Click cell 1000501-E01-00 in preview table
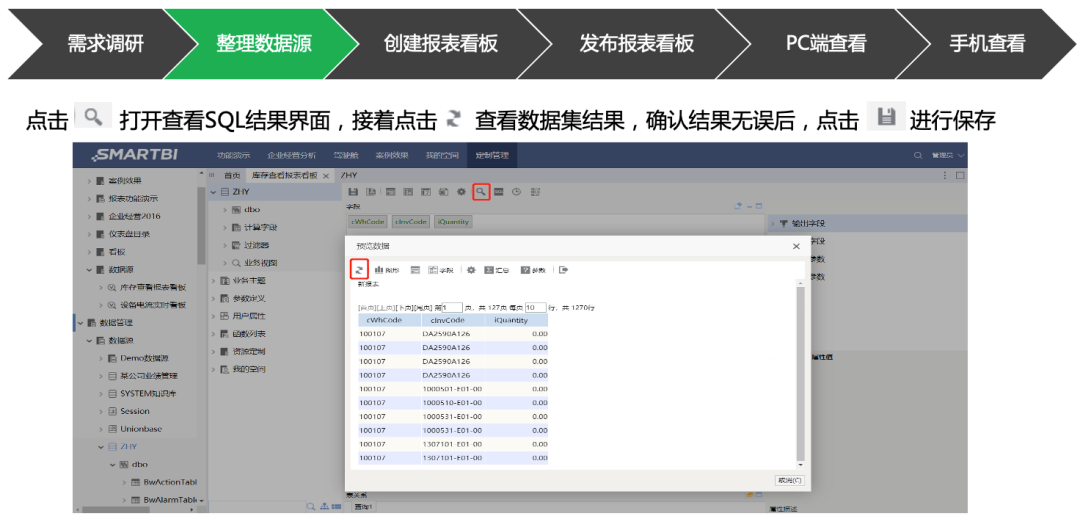This screenshot has width=1080, height=516. (x=453, y=389)
